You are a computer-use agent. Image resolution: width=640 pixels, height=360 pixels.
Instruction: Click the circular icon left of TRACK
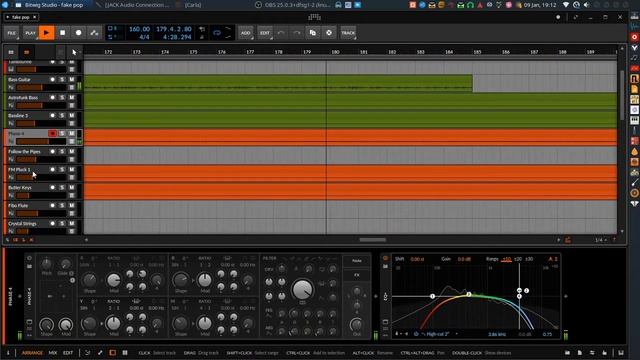pyautogui.click(x=329, y=33)
